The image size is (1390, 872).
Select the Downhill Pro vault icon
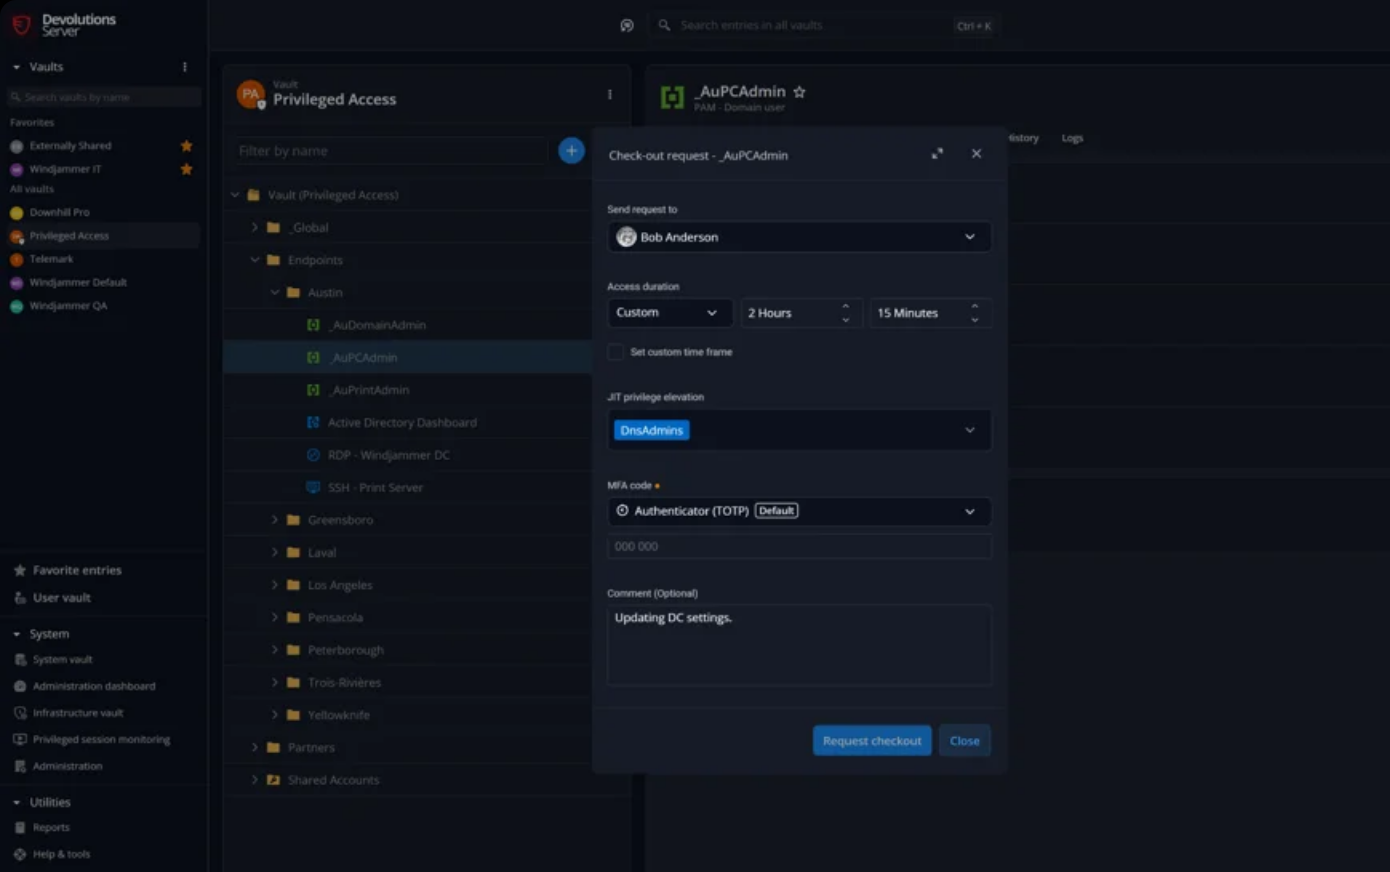click(16, 213)
